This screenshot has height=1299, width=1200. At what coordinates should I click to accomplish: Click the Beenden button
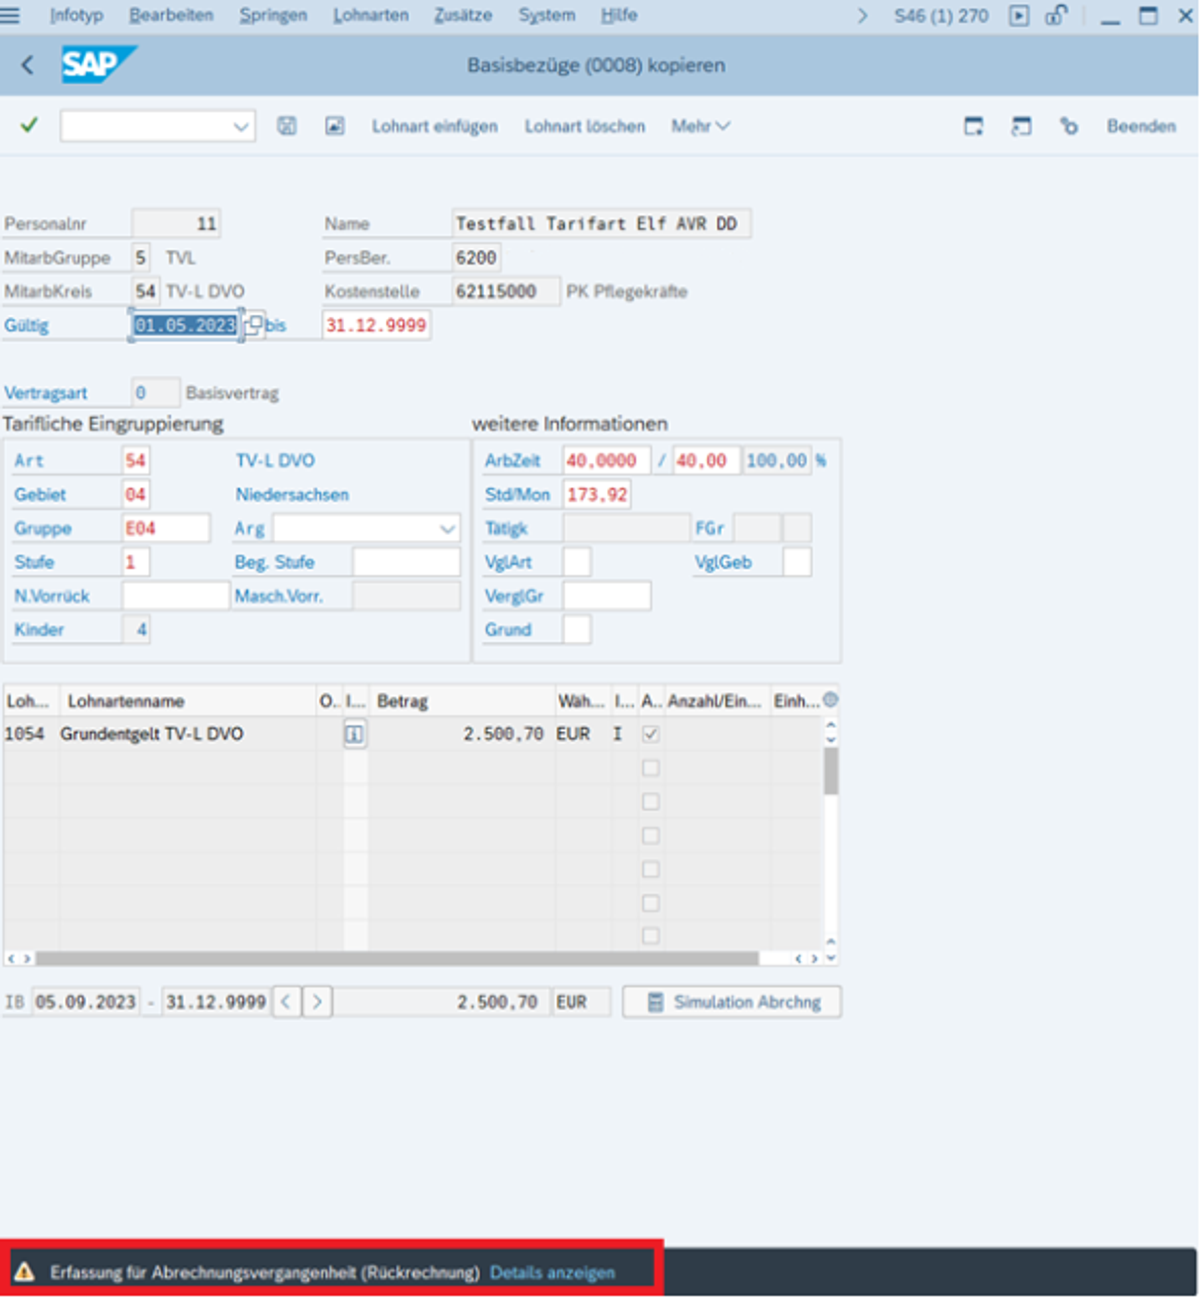1141,126
